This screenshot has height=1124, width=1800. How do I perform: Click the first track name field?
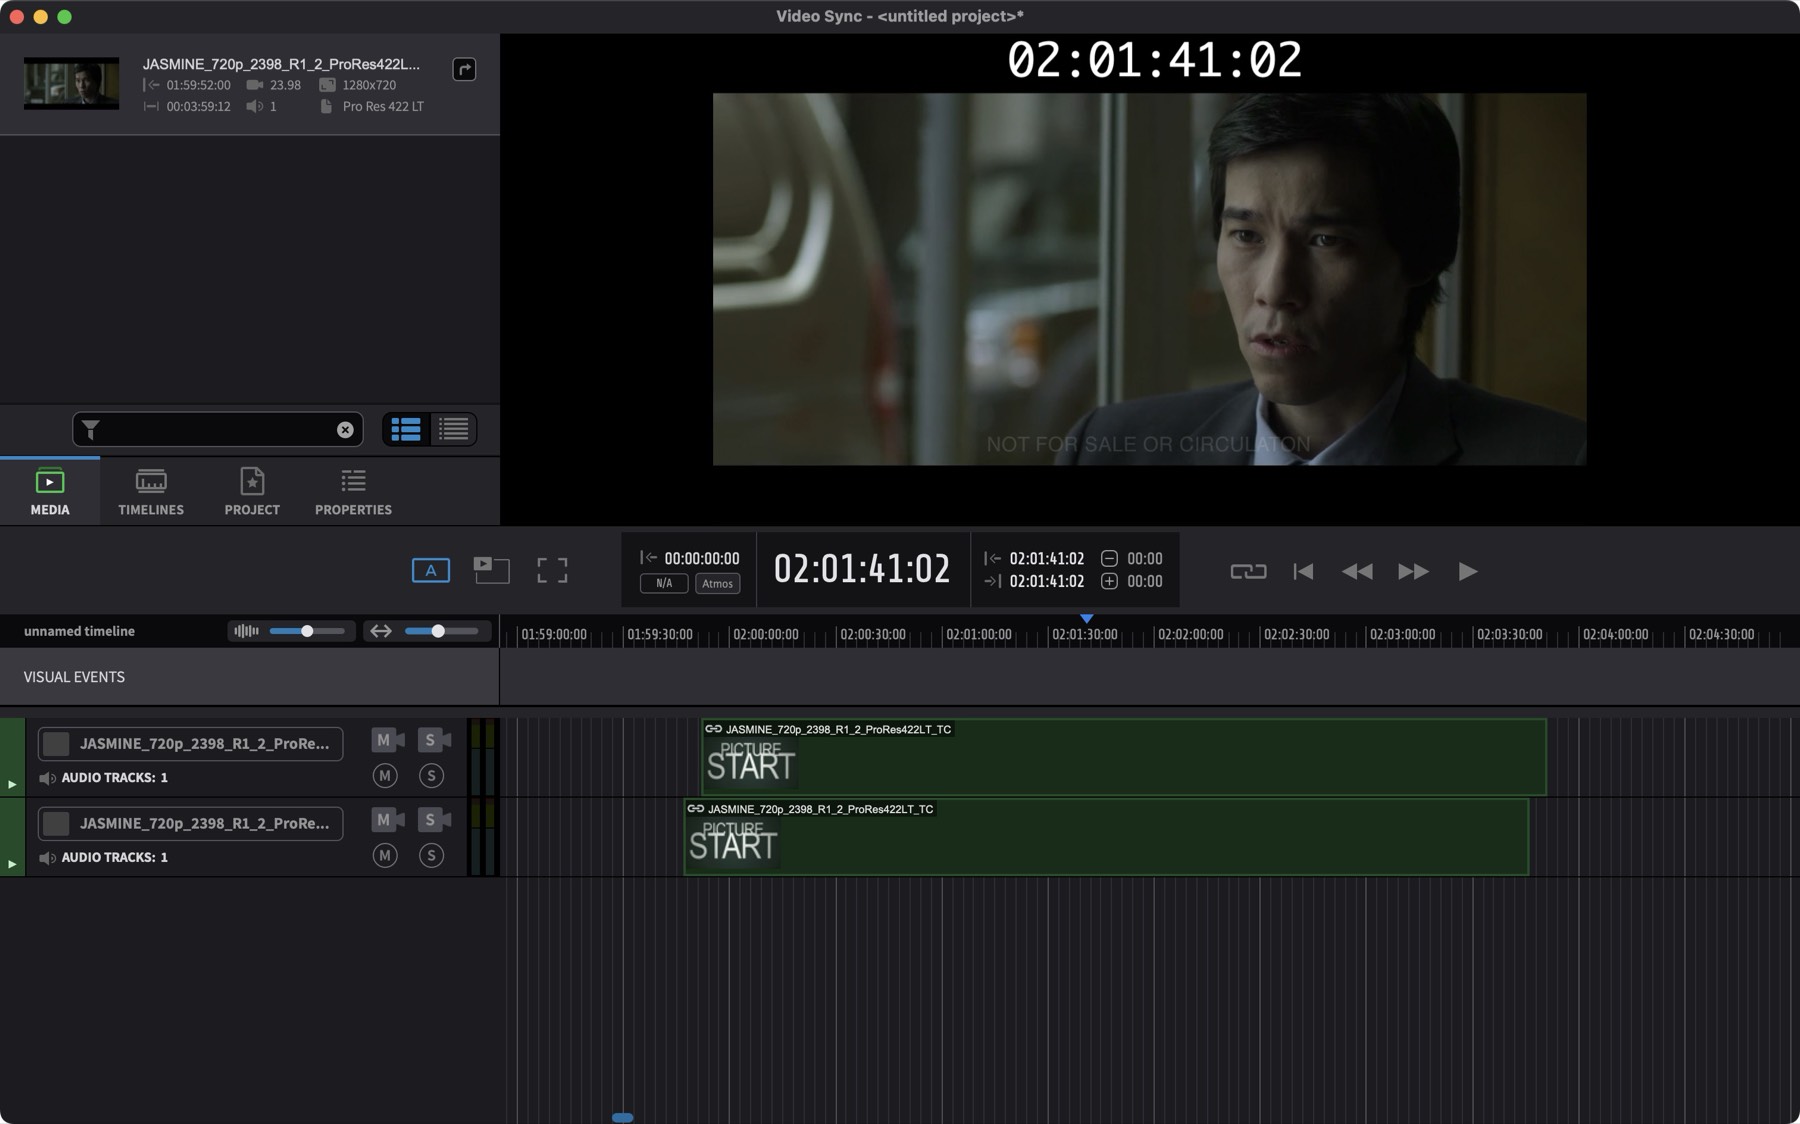(x=190, y=743)
